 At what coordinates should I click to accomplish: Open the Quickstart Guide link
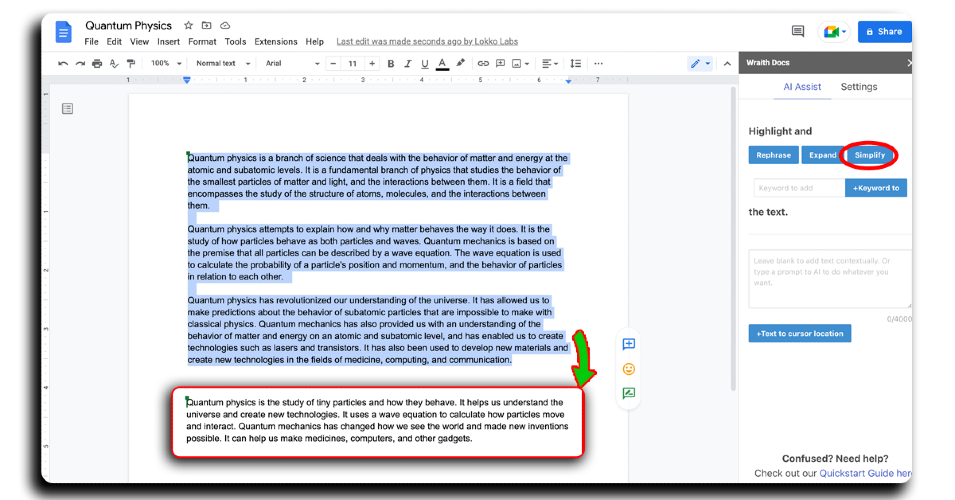865,473
